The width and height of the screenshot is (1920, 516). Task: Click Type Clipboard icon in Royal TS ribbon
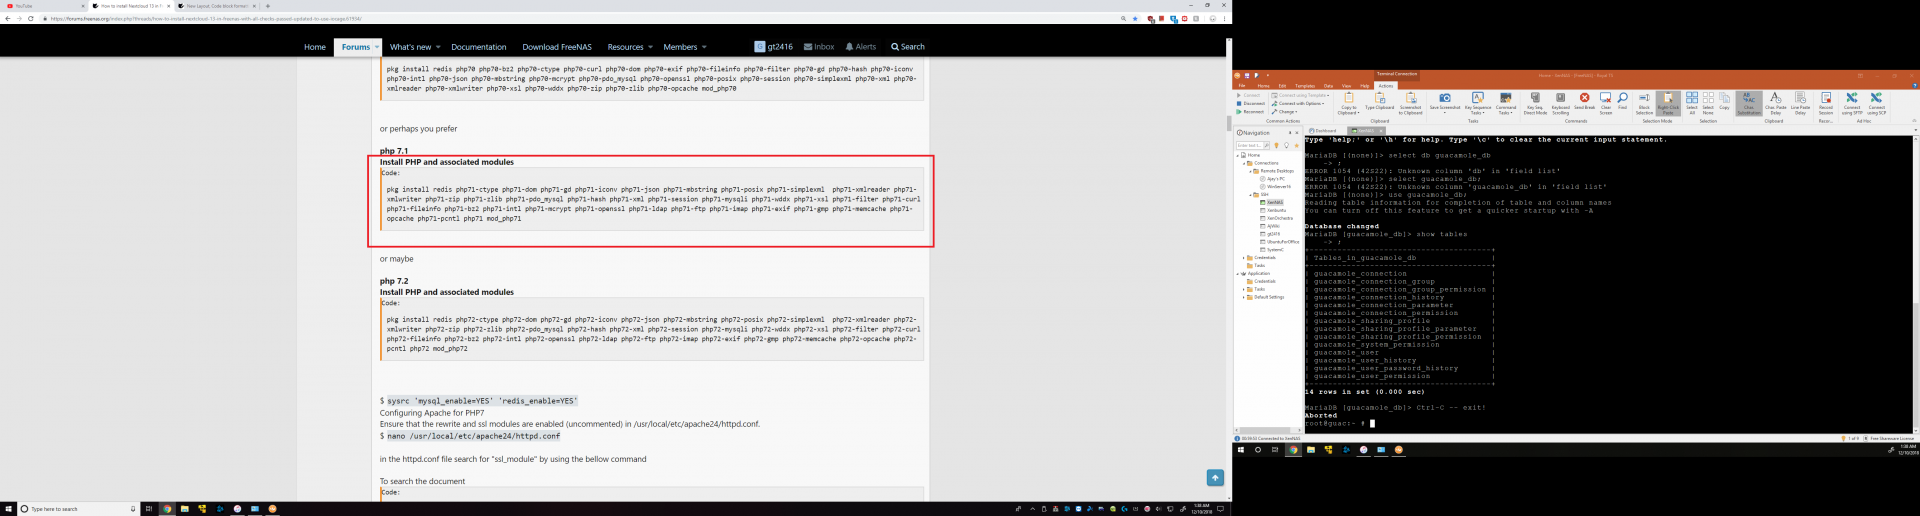(x=1379, y=98)
